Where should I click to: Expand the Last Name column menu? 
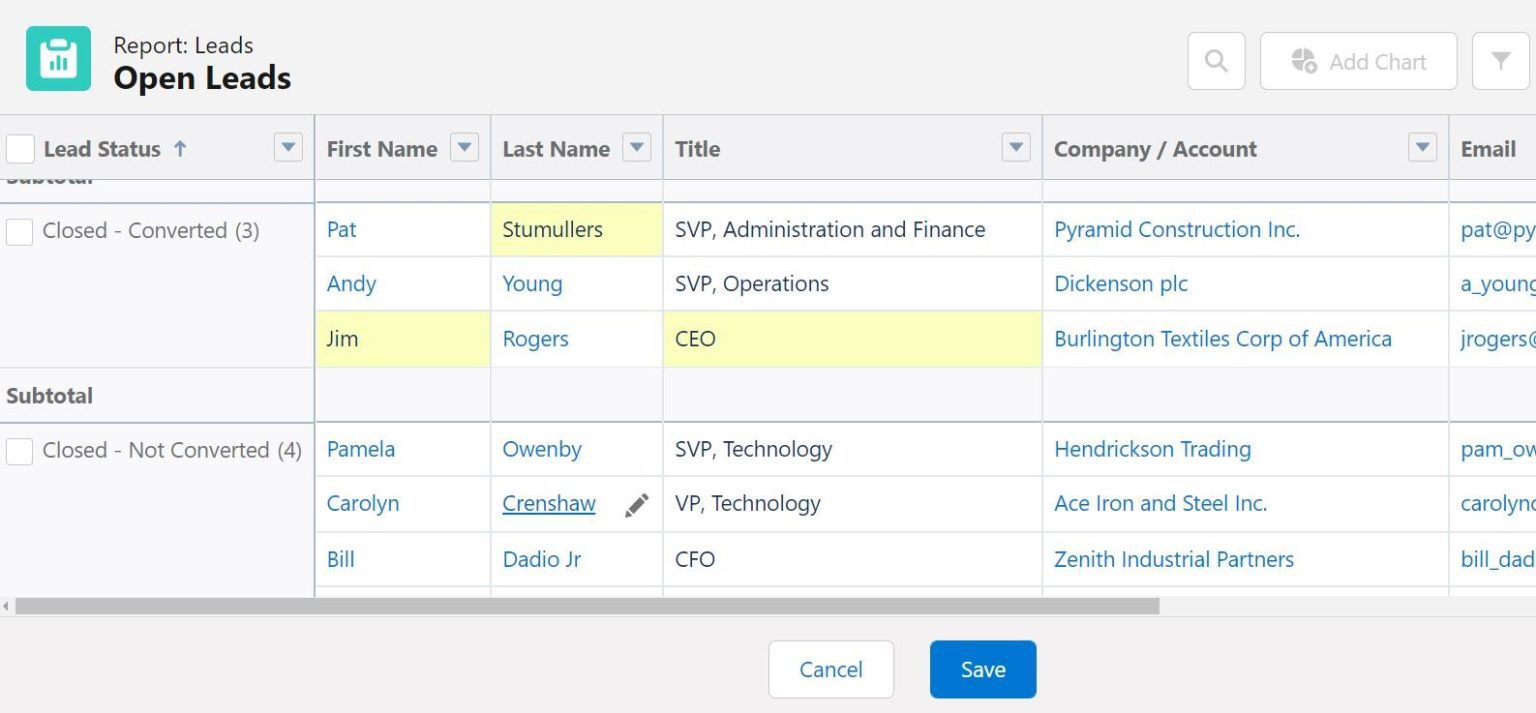point(636,148)
